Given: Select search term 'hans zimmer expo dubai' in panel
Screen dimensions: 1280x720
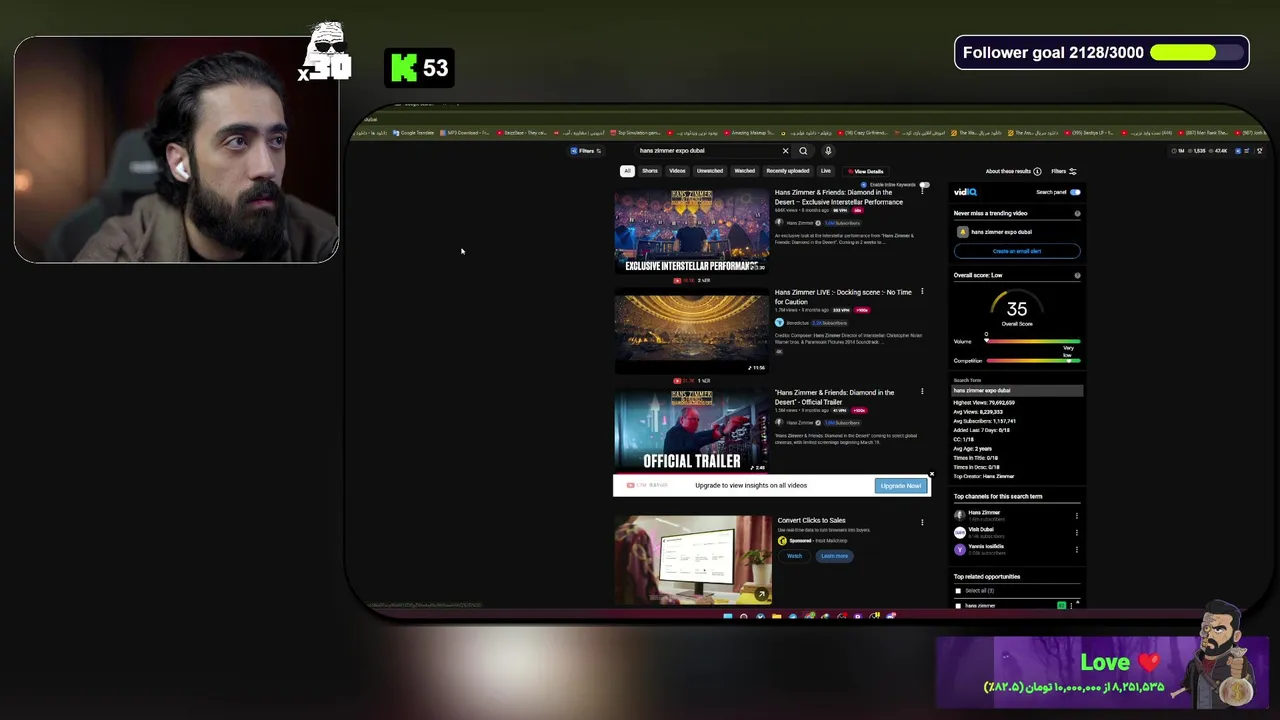Looking at the screenshot, I should [x=1017, y=391].
